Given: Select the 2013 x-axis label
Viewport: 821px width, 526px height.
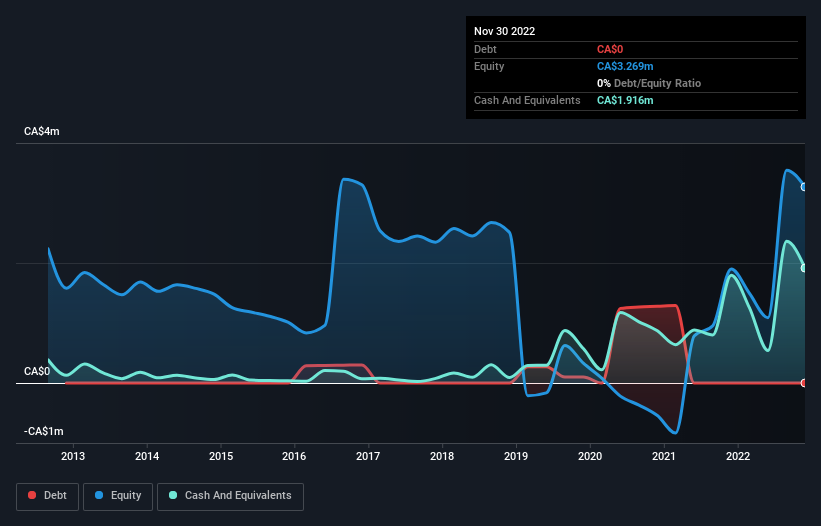Looking at the screenshot, I should [x=73, y=456].
